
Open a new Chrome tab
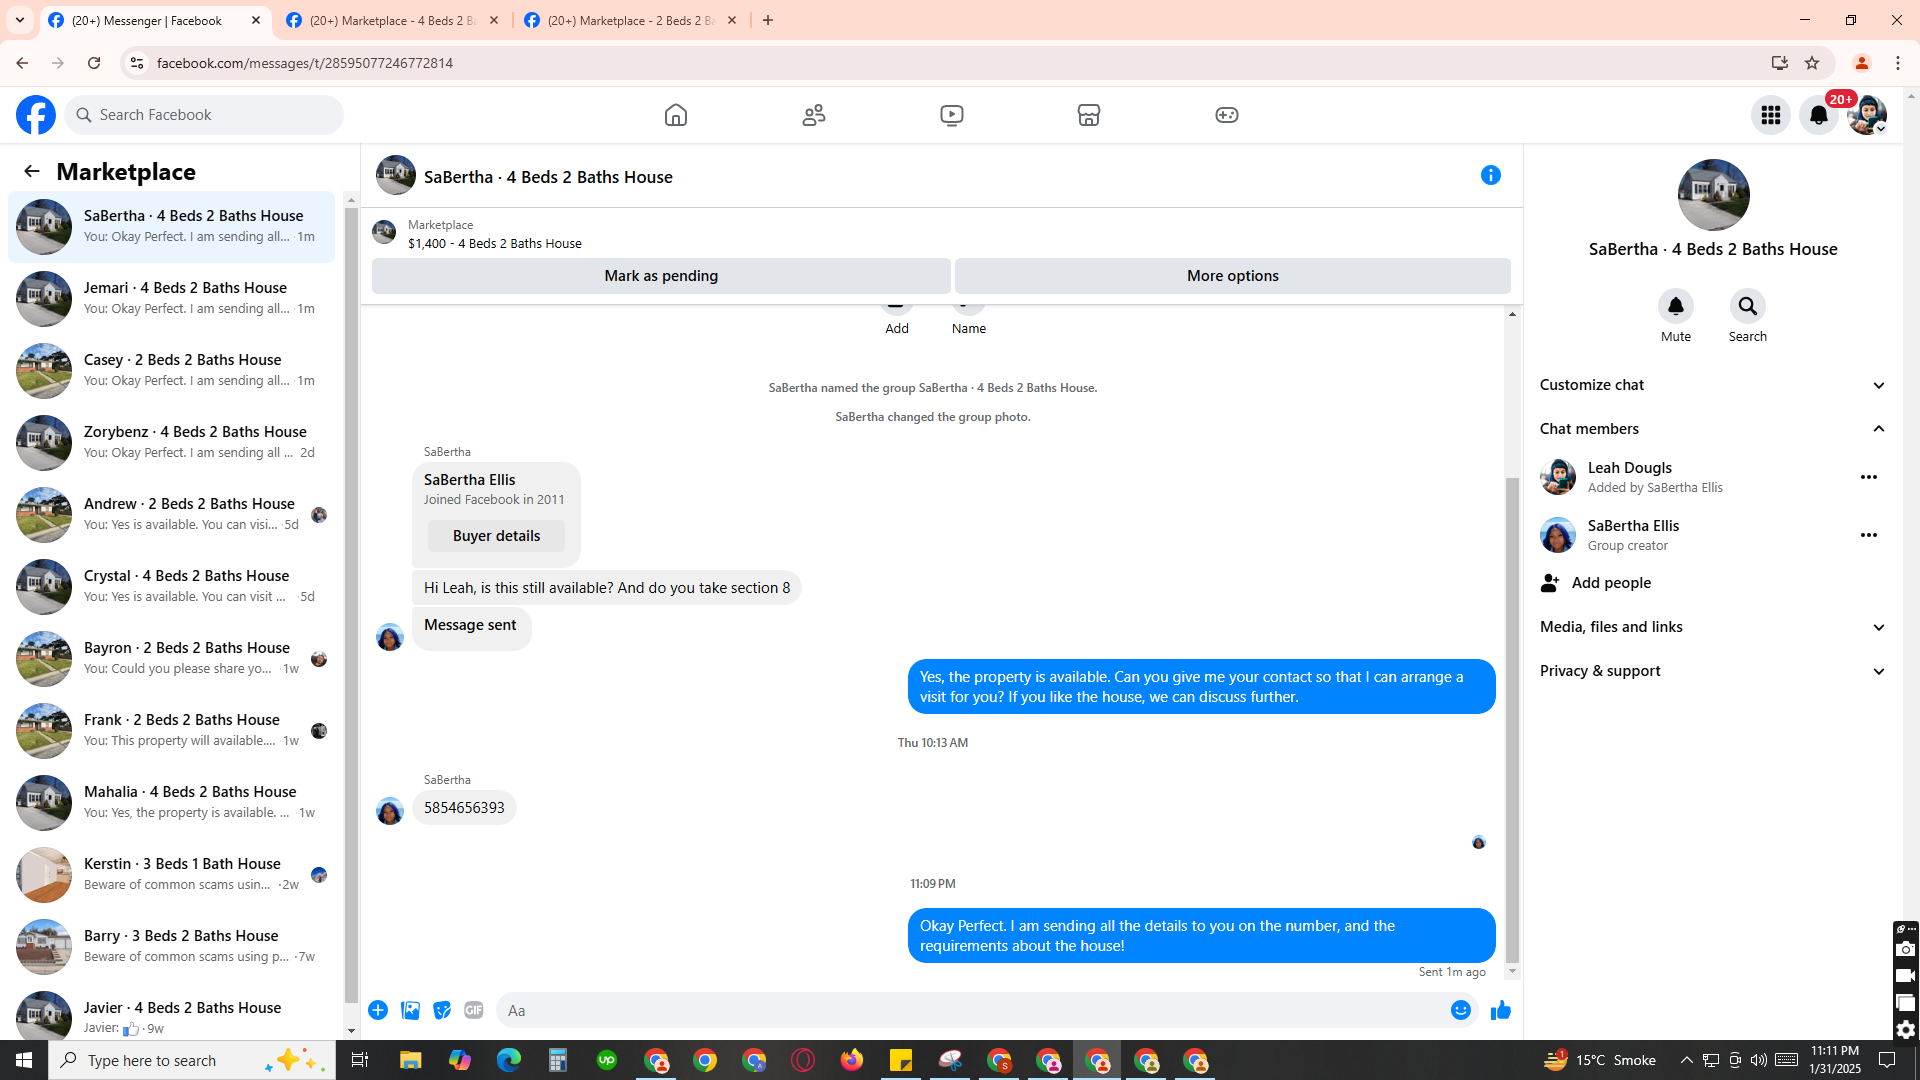click(x=768, y=20)
